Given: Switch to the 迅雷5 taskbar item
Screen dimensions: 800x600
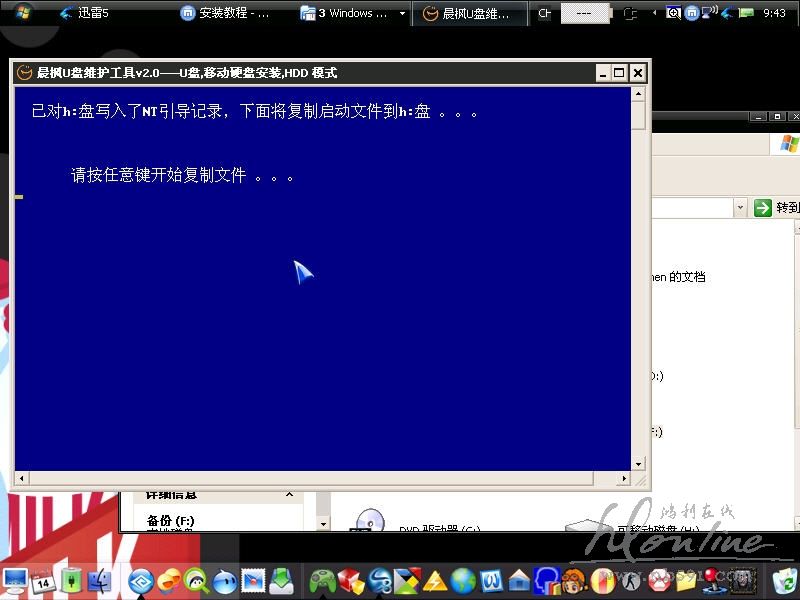Looking at the screenshot, I should [85, 13].
